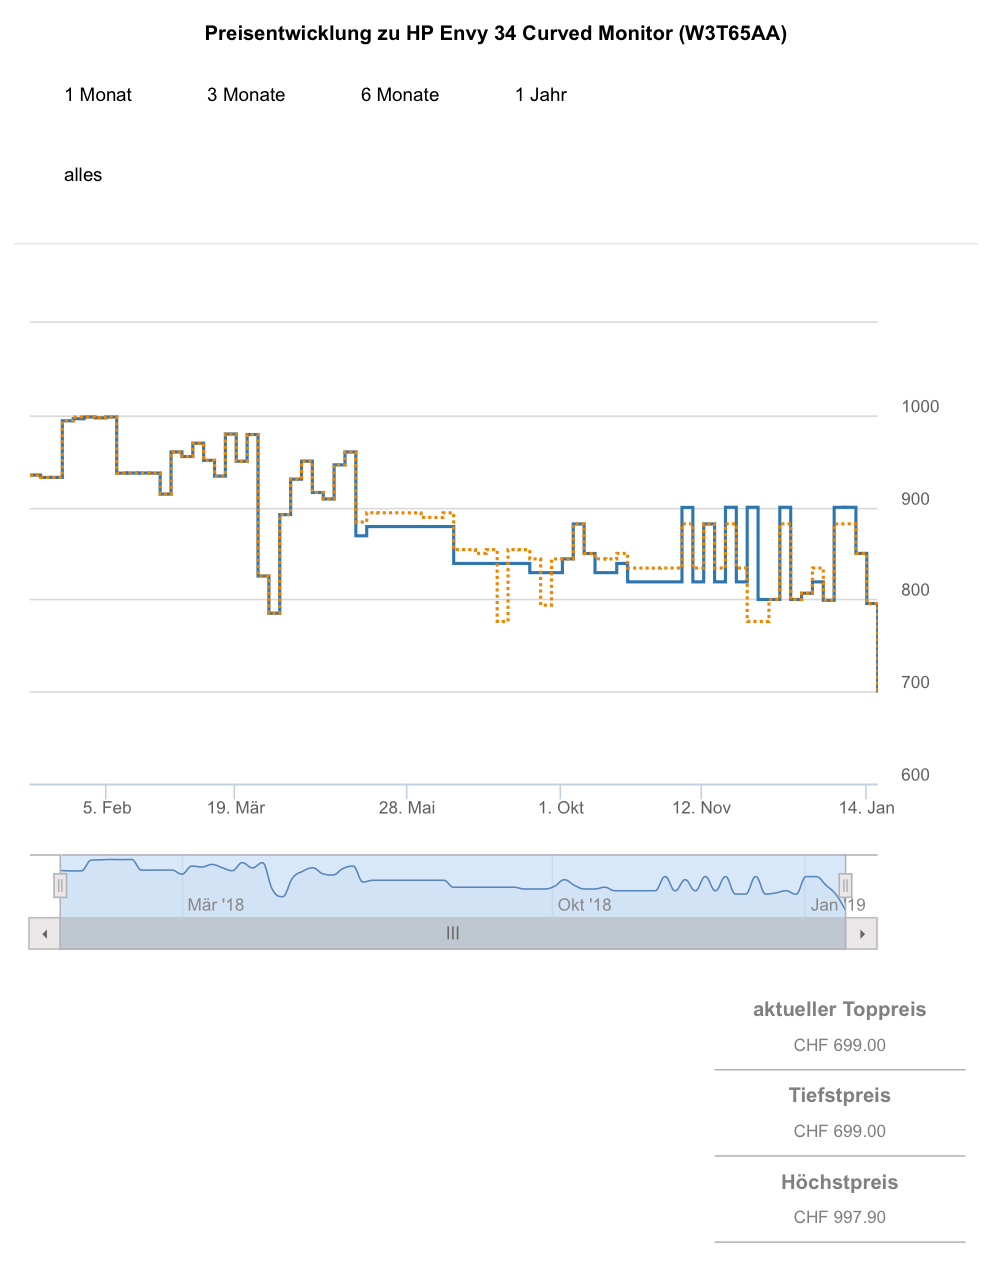Click the "12. Nov" x-axis date label

pos(701,808)
